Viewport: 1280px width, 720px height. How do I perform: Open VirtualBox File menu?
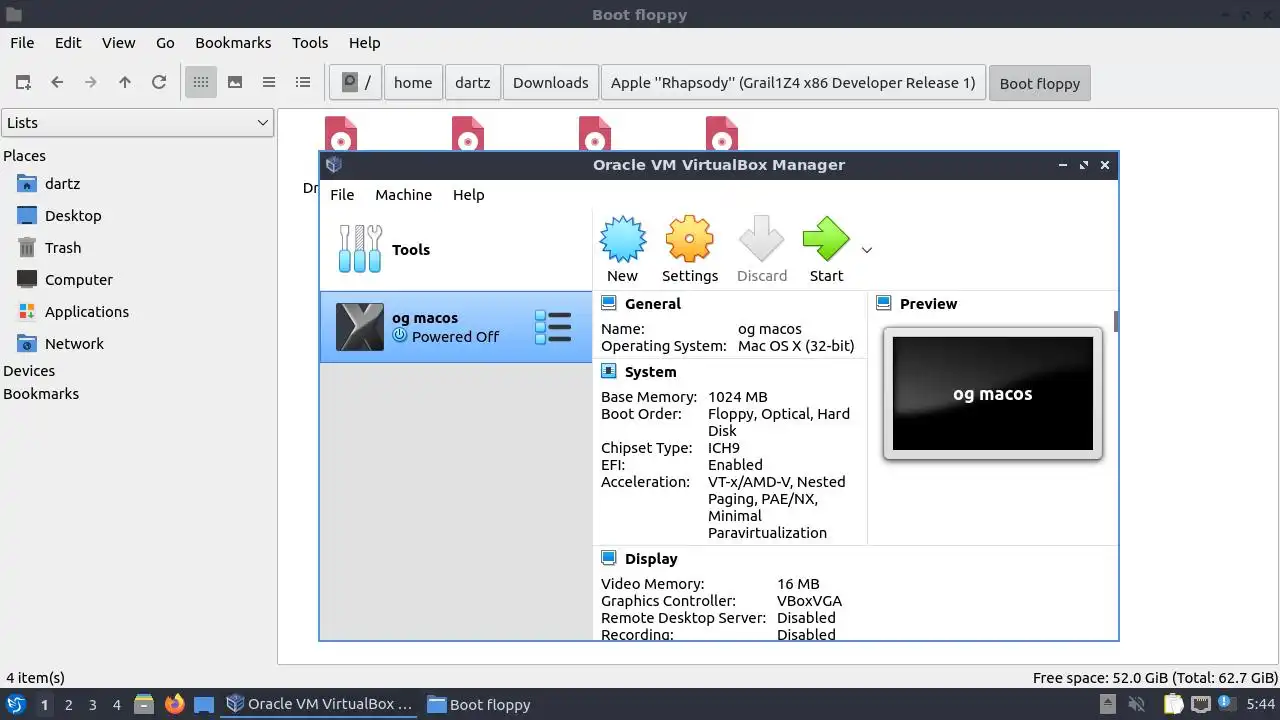342,194
